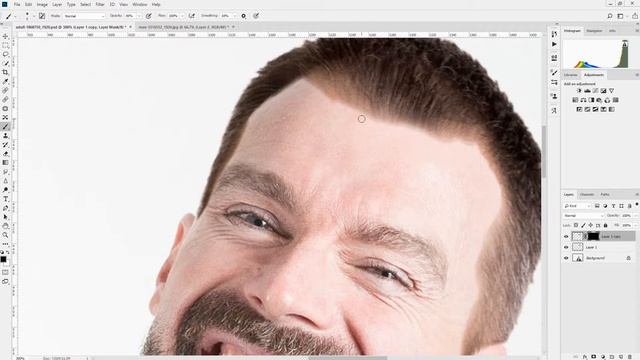Add a Brightness/Contrast adjustment
The height and width of the screenshot is (360, 640).
(x=579, y=91)
